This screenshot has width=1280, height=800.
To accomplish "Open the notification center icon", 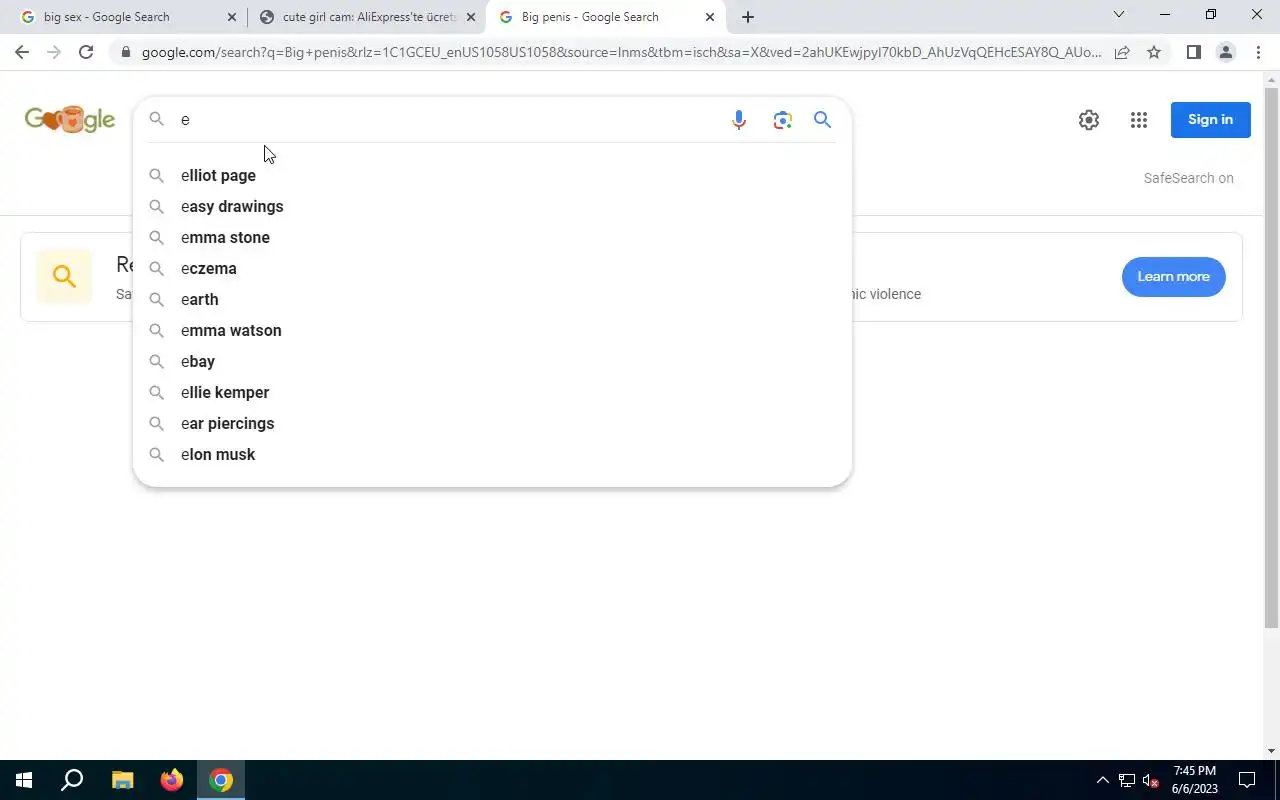I will [1247, 780].
